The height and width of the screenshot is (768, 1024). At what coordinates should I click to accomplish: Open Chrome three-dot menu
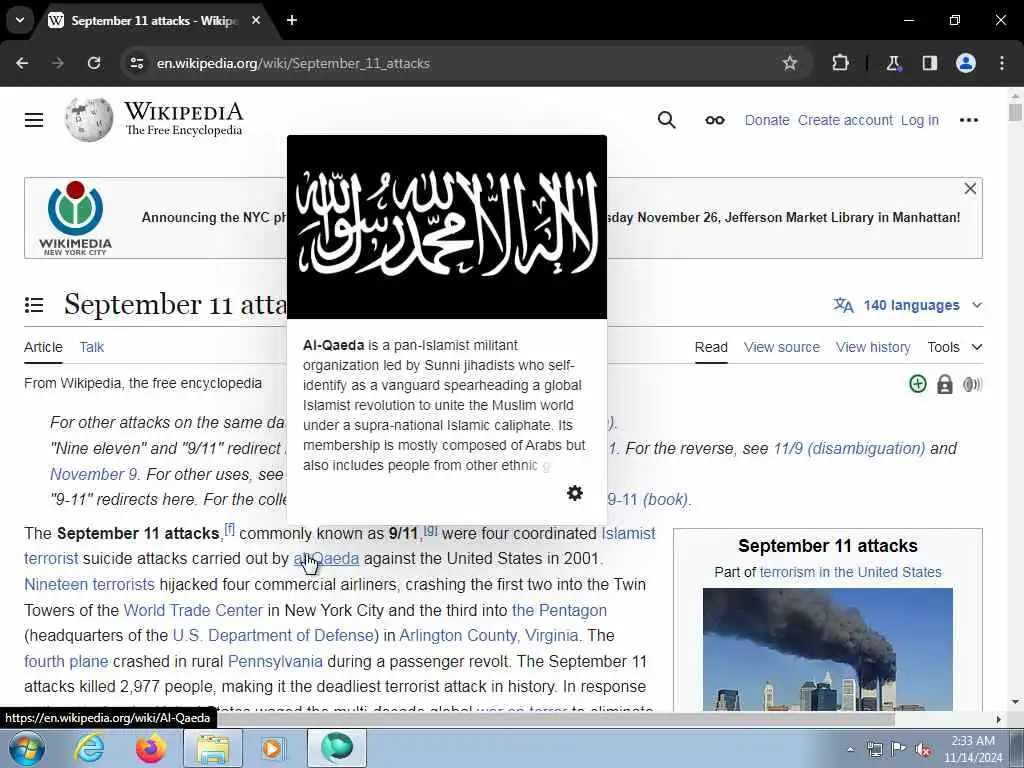pos(1002,63)
